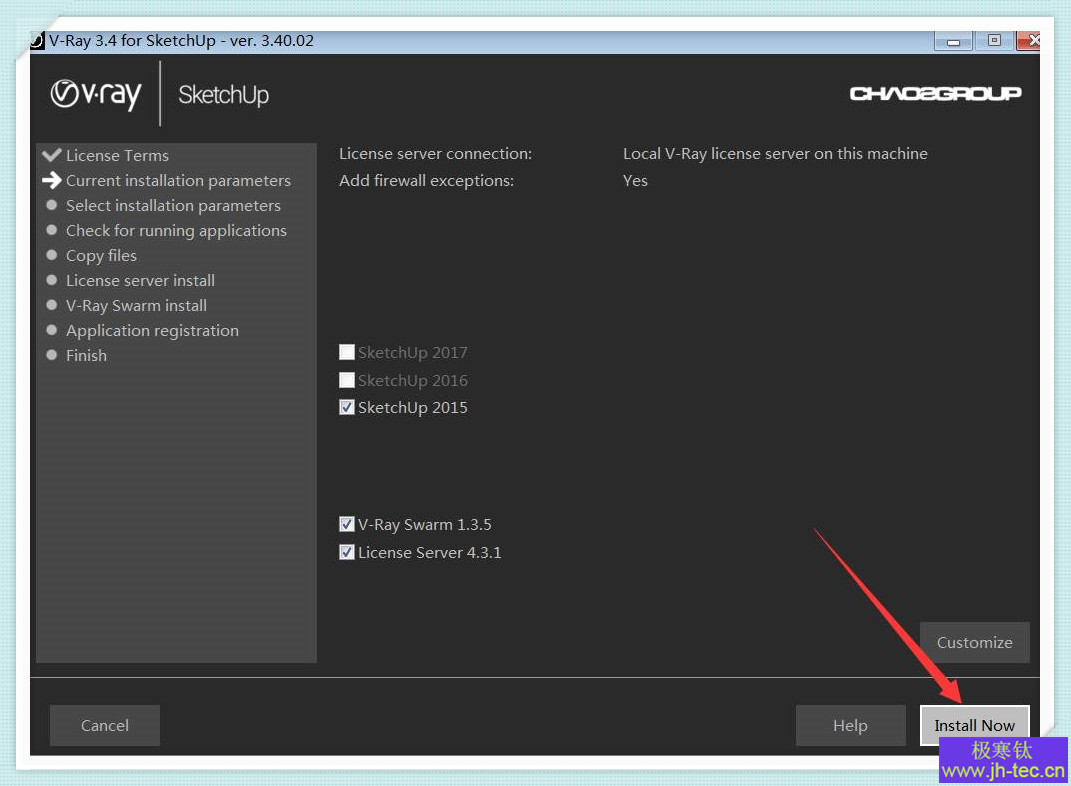
Task: Close the V-Ray installer window
Action: [1030, 40]
